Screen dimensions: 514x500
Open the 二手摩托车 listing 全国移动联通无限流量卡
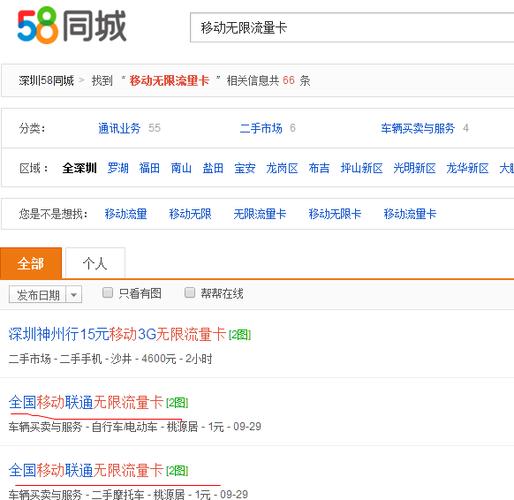tap(86, 470)
